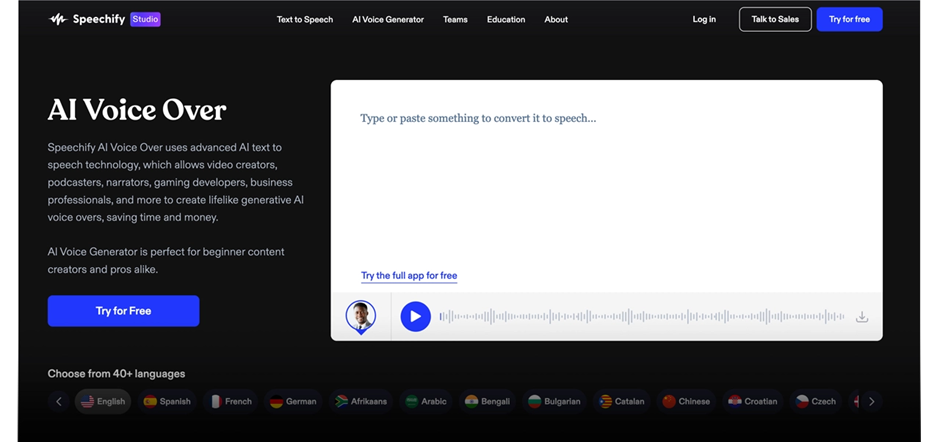Show previous languages with left arrow
Viewport: 940px width, 442px height.
(x=59, y=401)
